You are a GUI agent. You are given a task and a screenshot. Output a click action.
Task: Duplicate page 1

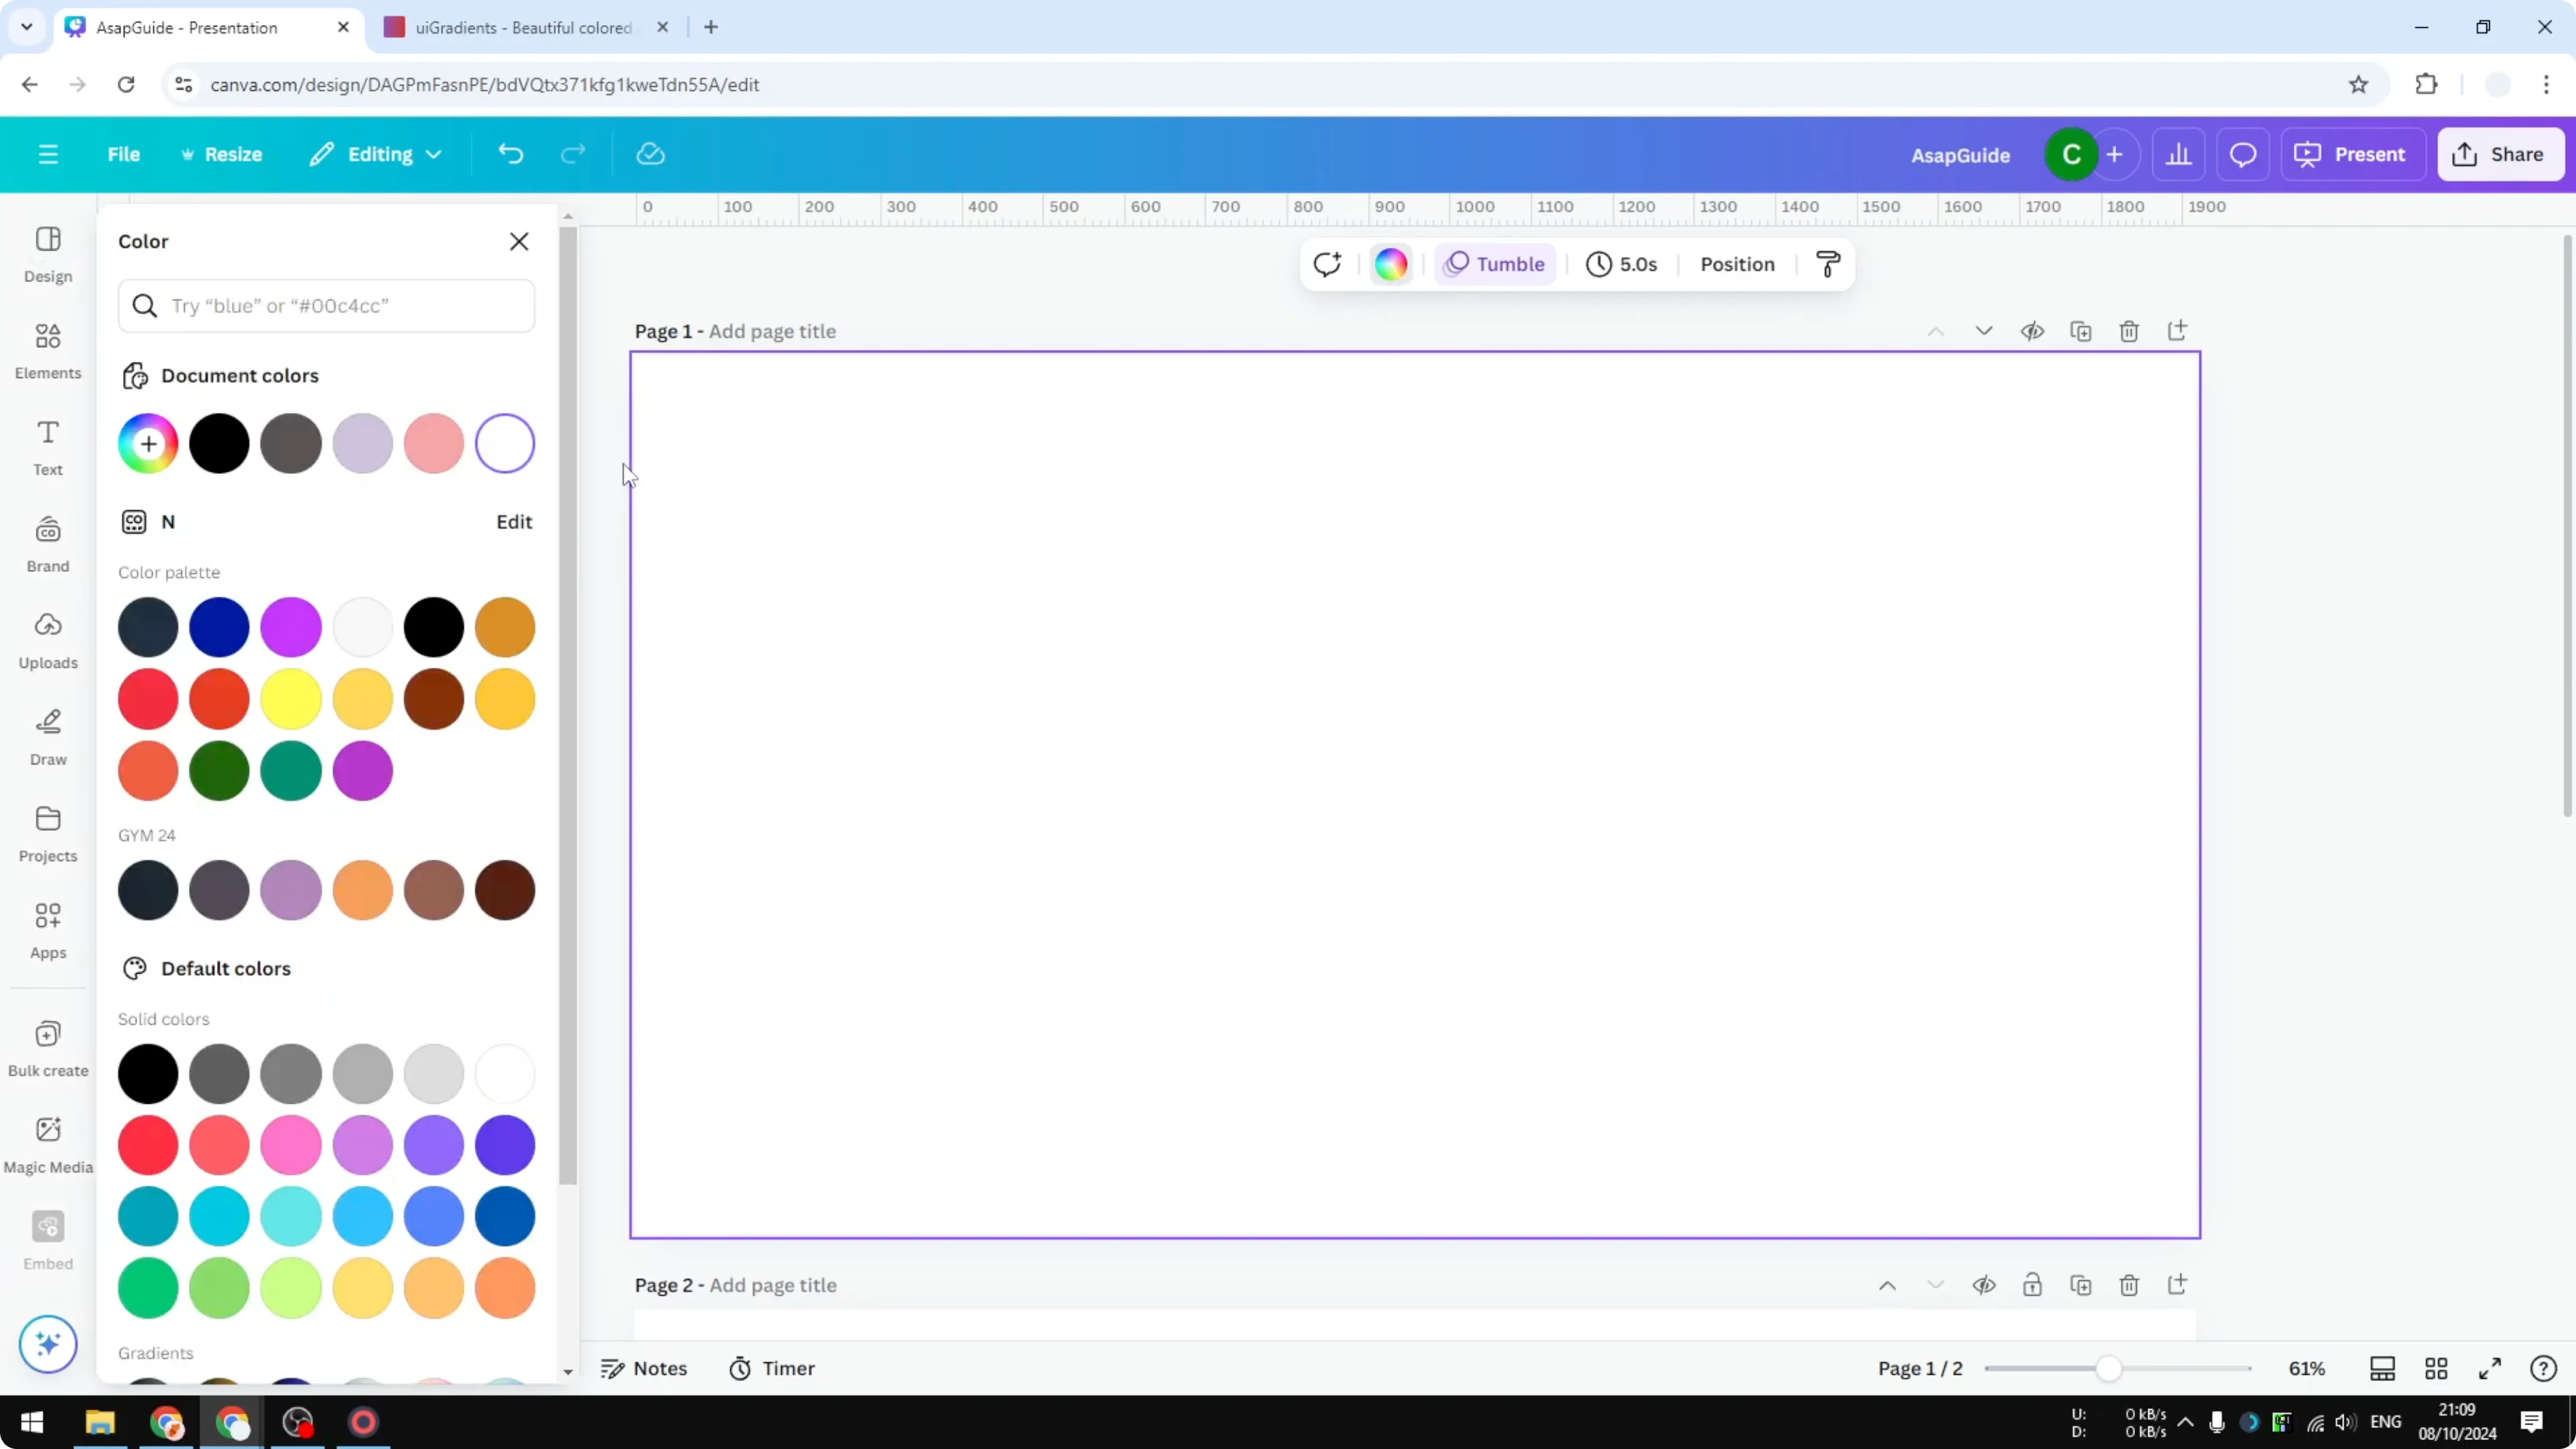point(2081,331)
